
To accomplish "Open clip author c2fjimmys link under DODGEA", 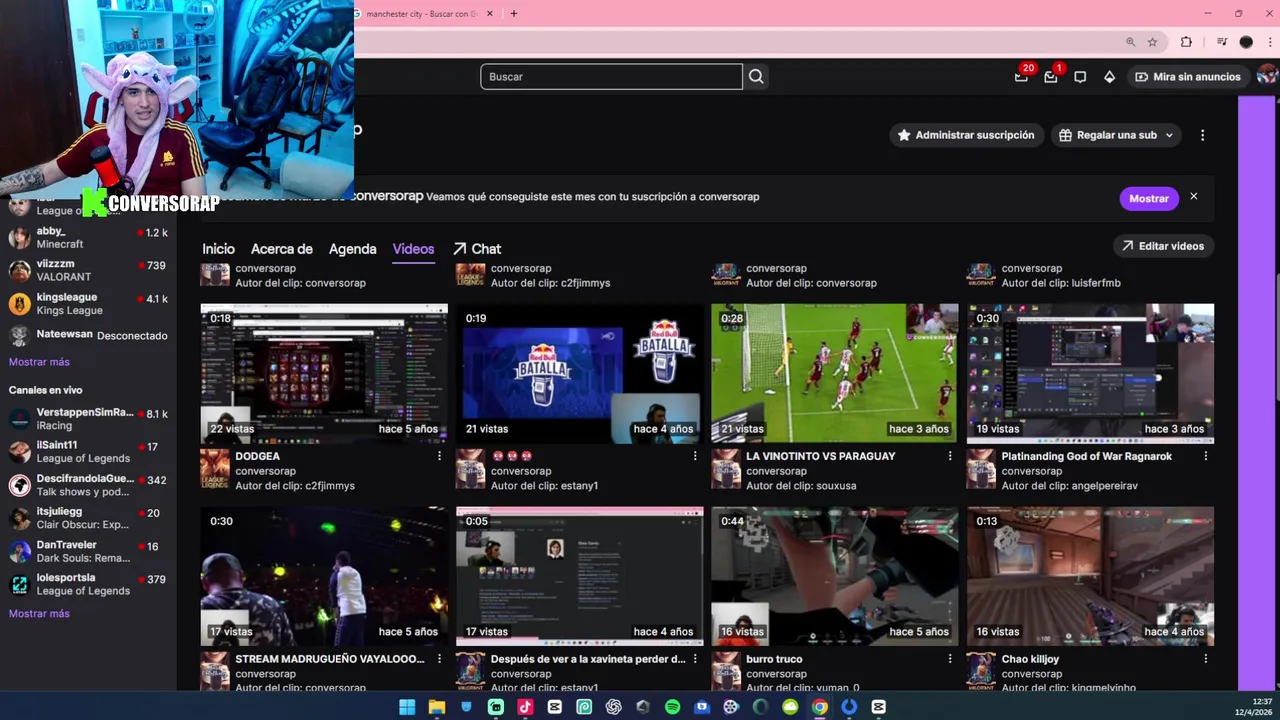I will (330, 486).
